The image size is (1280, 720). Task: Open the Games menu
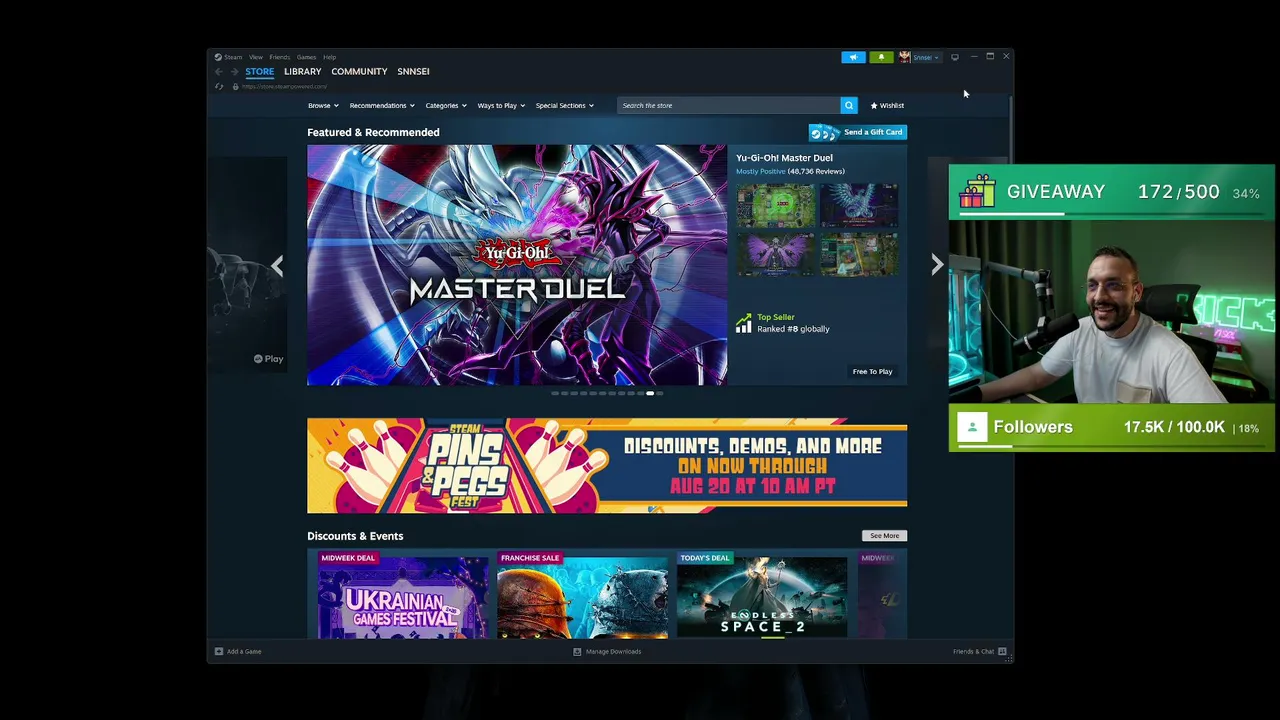[x=306, y=57]
